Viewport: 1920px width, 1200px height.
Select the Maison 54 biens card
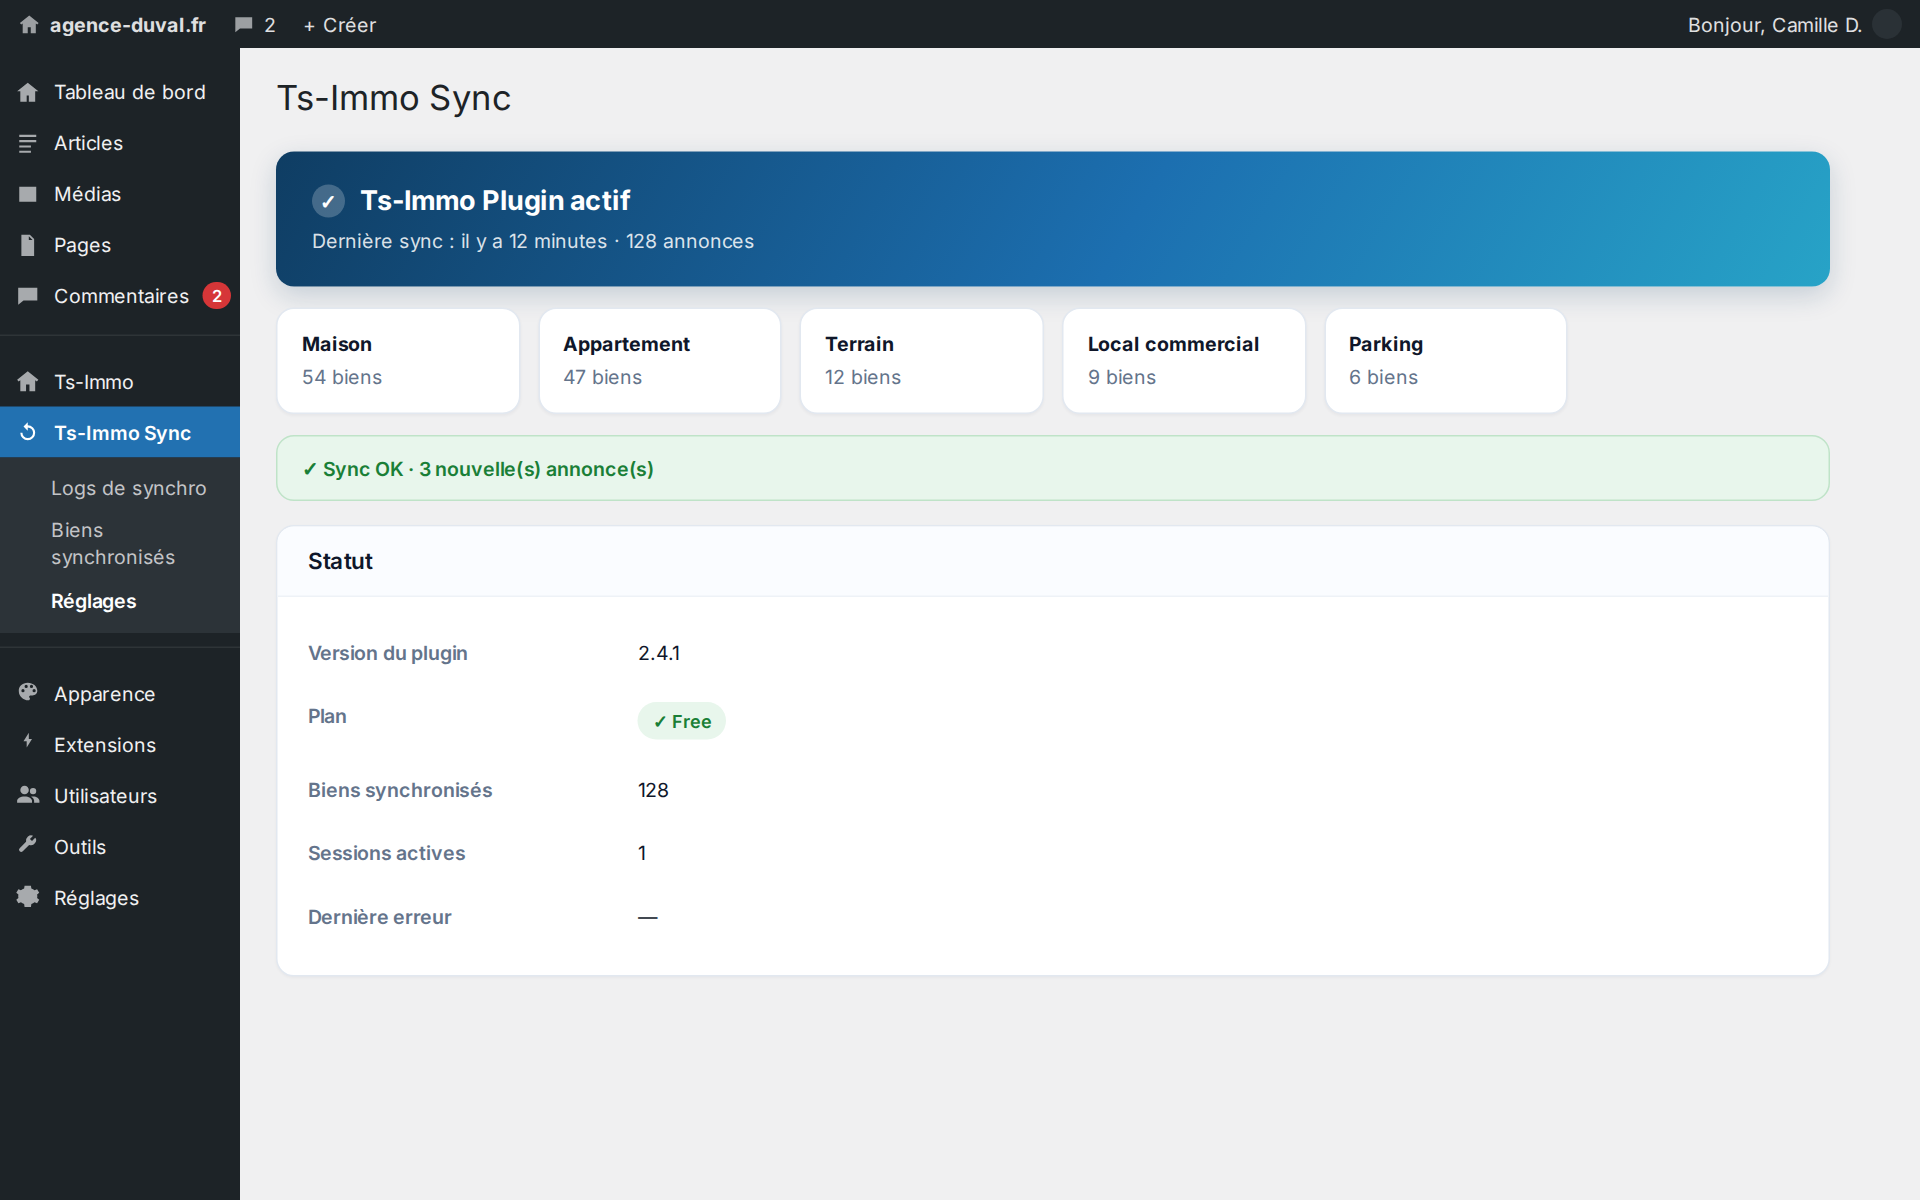398,361
